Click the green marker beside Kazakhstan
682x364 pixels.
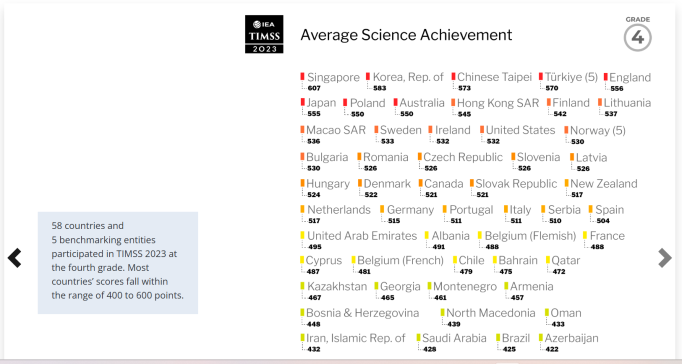[302, 286]
